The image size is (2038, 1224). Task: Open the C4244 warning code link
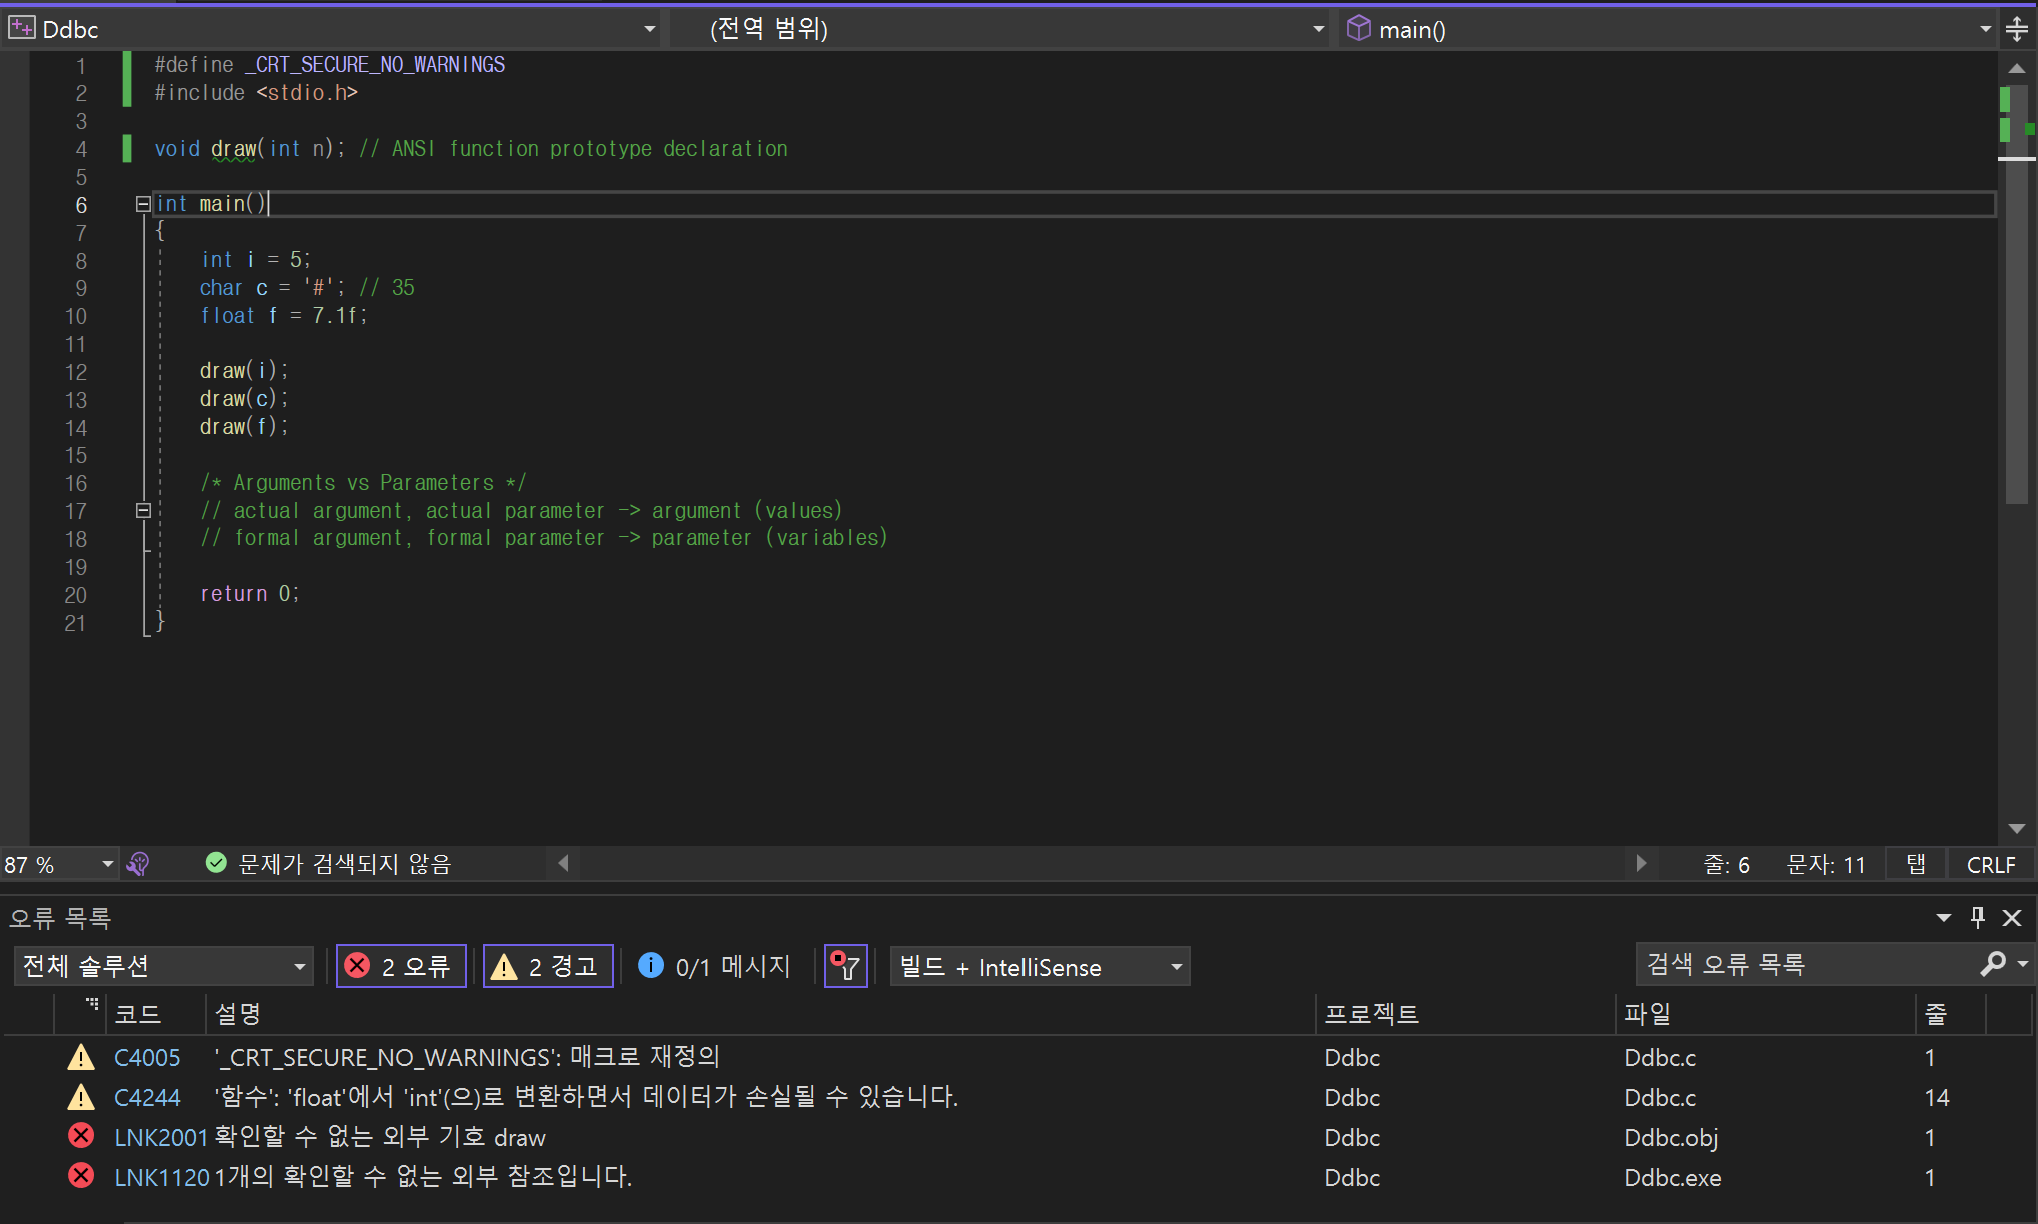click(147, 1098)
